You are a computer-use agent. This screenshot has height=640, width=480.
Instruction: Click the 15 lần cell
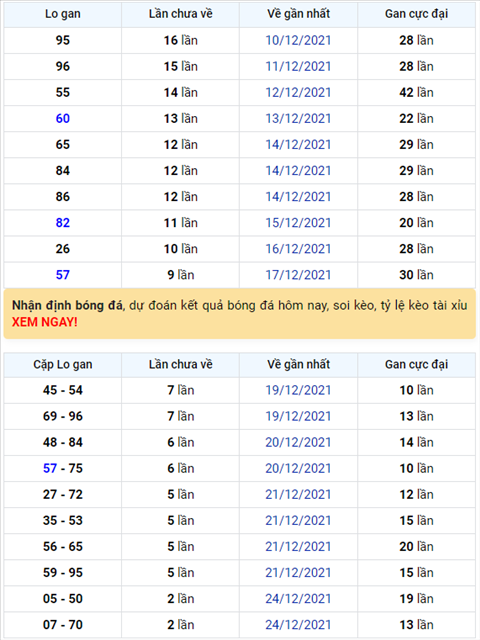point(180,67)
